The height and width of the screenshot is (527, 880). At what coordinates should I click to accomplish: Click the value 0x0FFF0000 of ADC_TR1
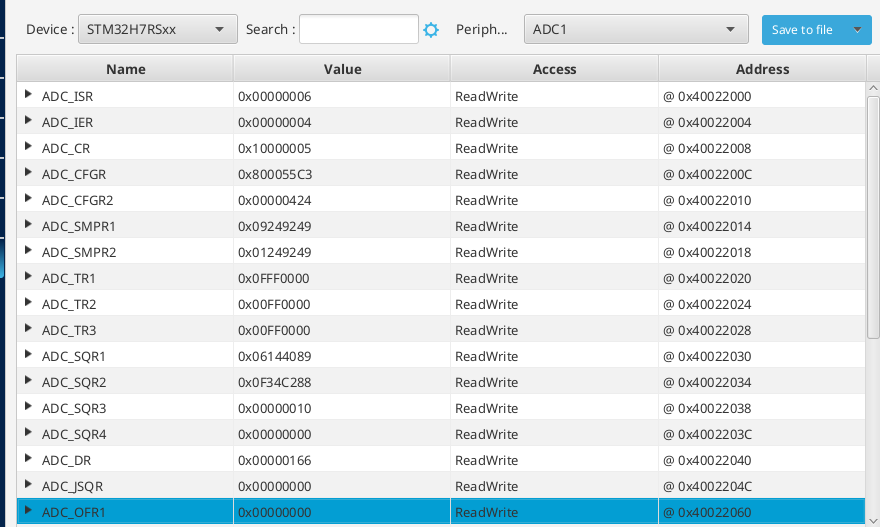coord(274,278)
